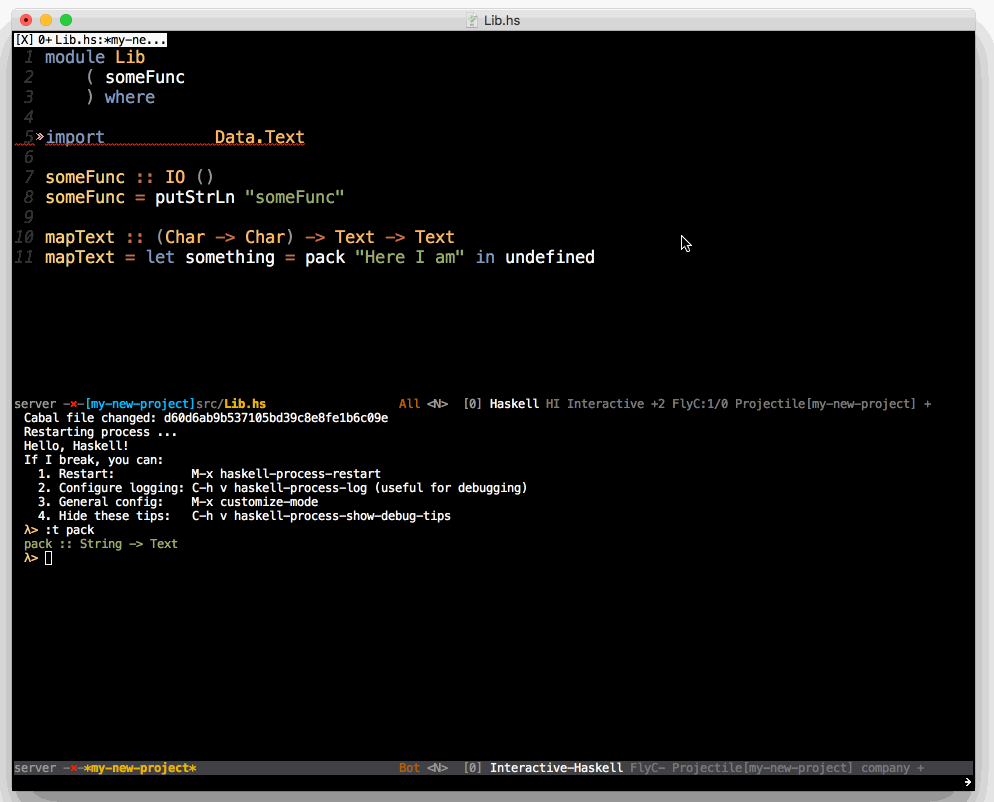Click 'someFunc' in the export list
This screenshot has width=994, height=802.
point(145,77)
